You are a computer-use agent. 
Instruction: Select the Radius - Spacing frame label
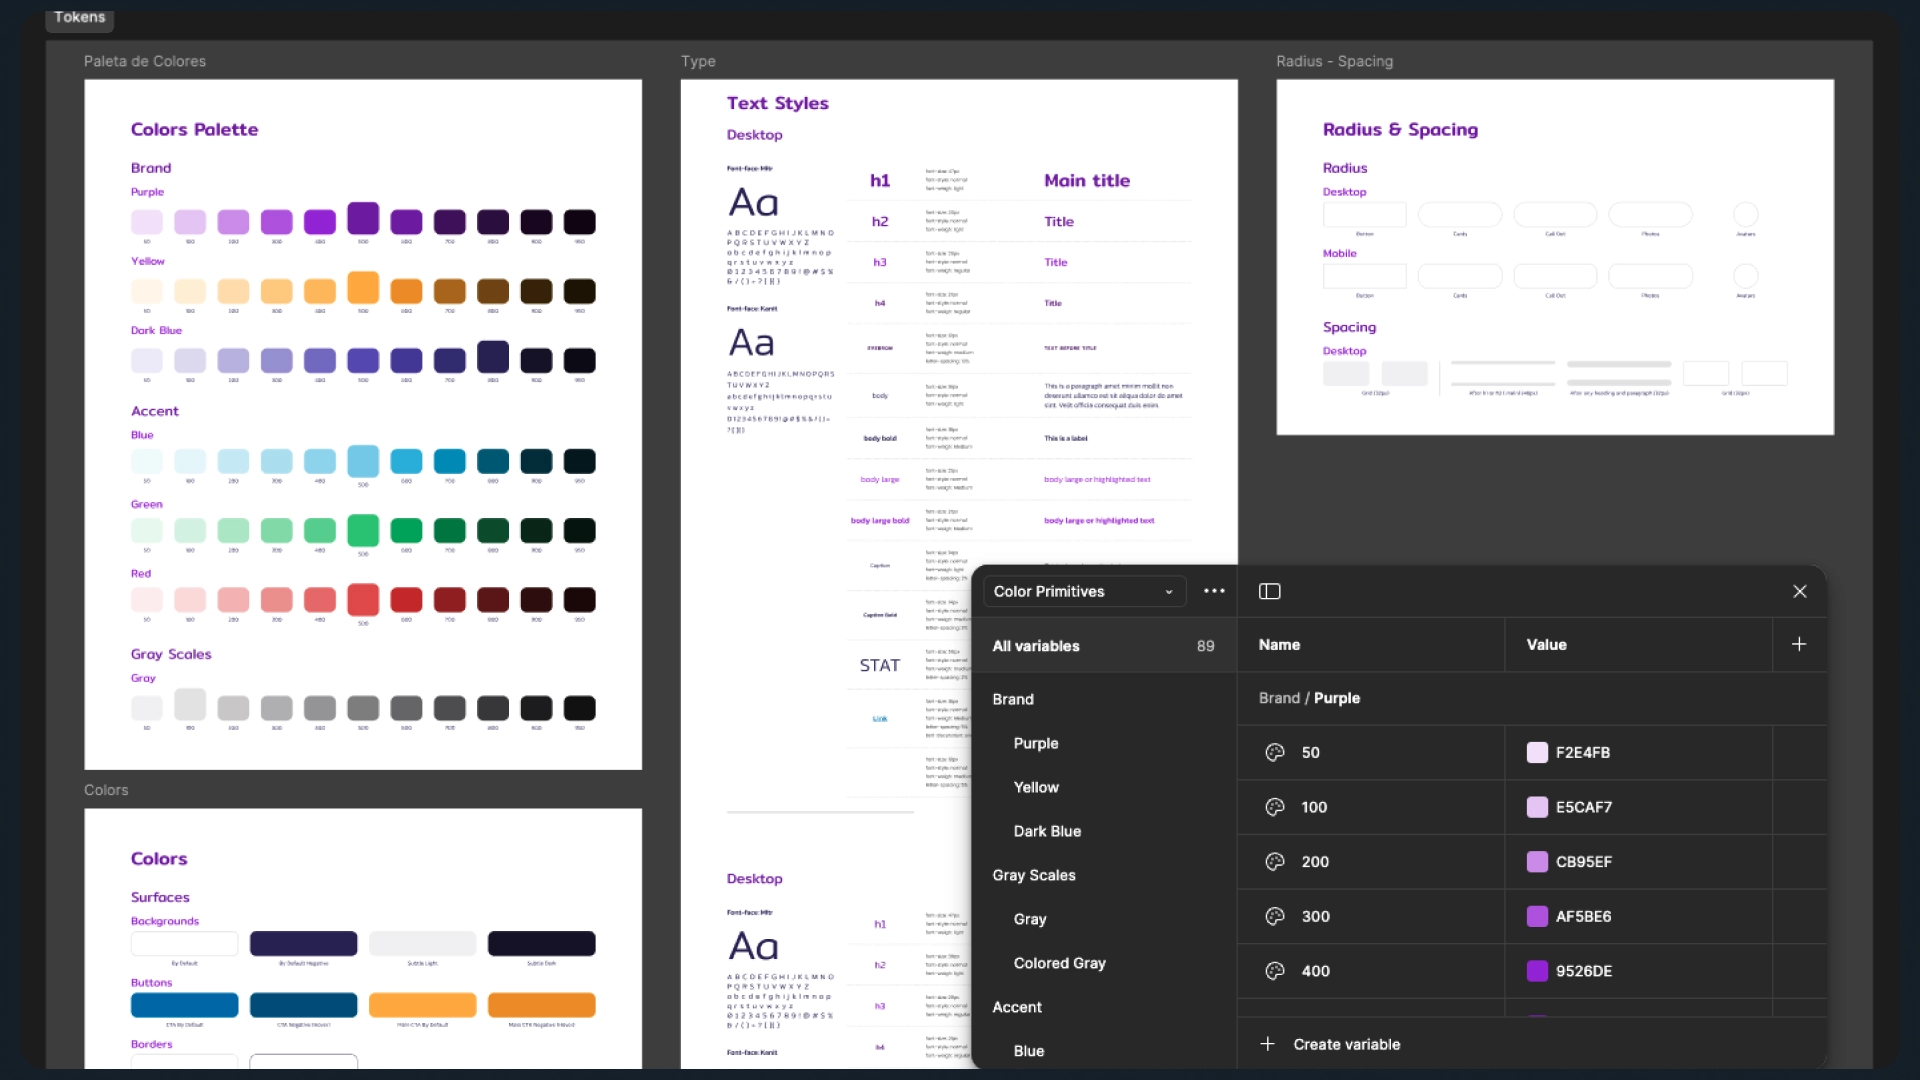tap(1334, 61)
